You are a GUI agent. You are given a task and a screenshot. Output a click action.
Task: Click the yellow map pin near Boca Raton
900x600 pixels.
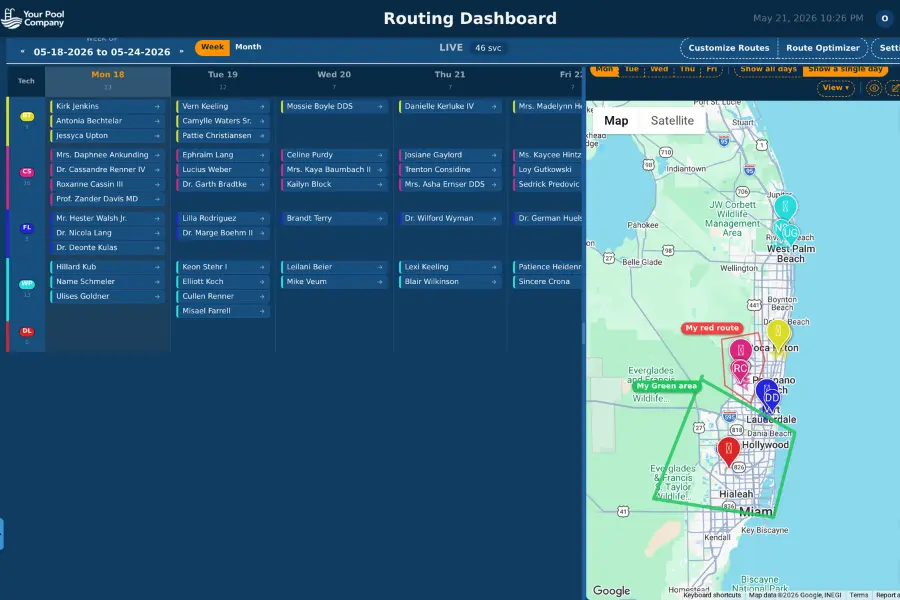tap(778, 334)
